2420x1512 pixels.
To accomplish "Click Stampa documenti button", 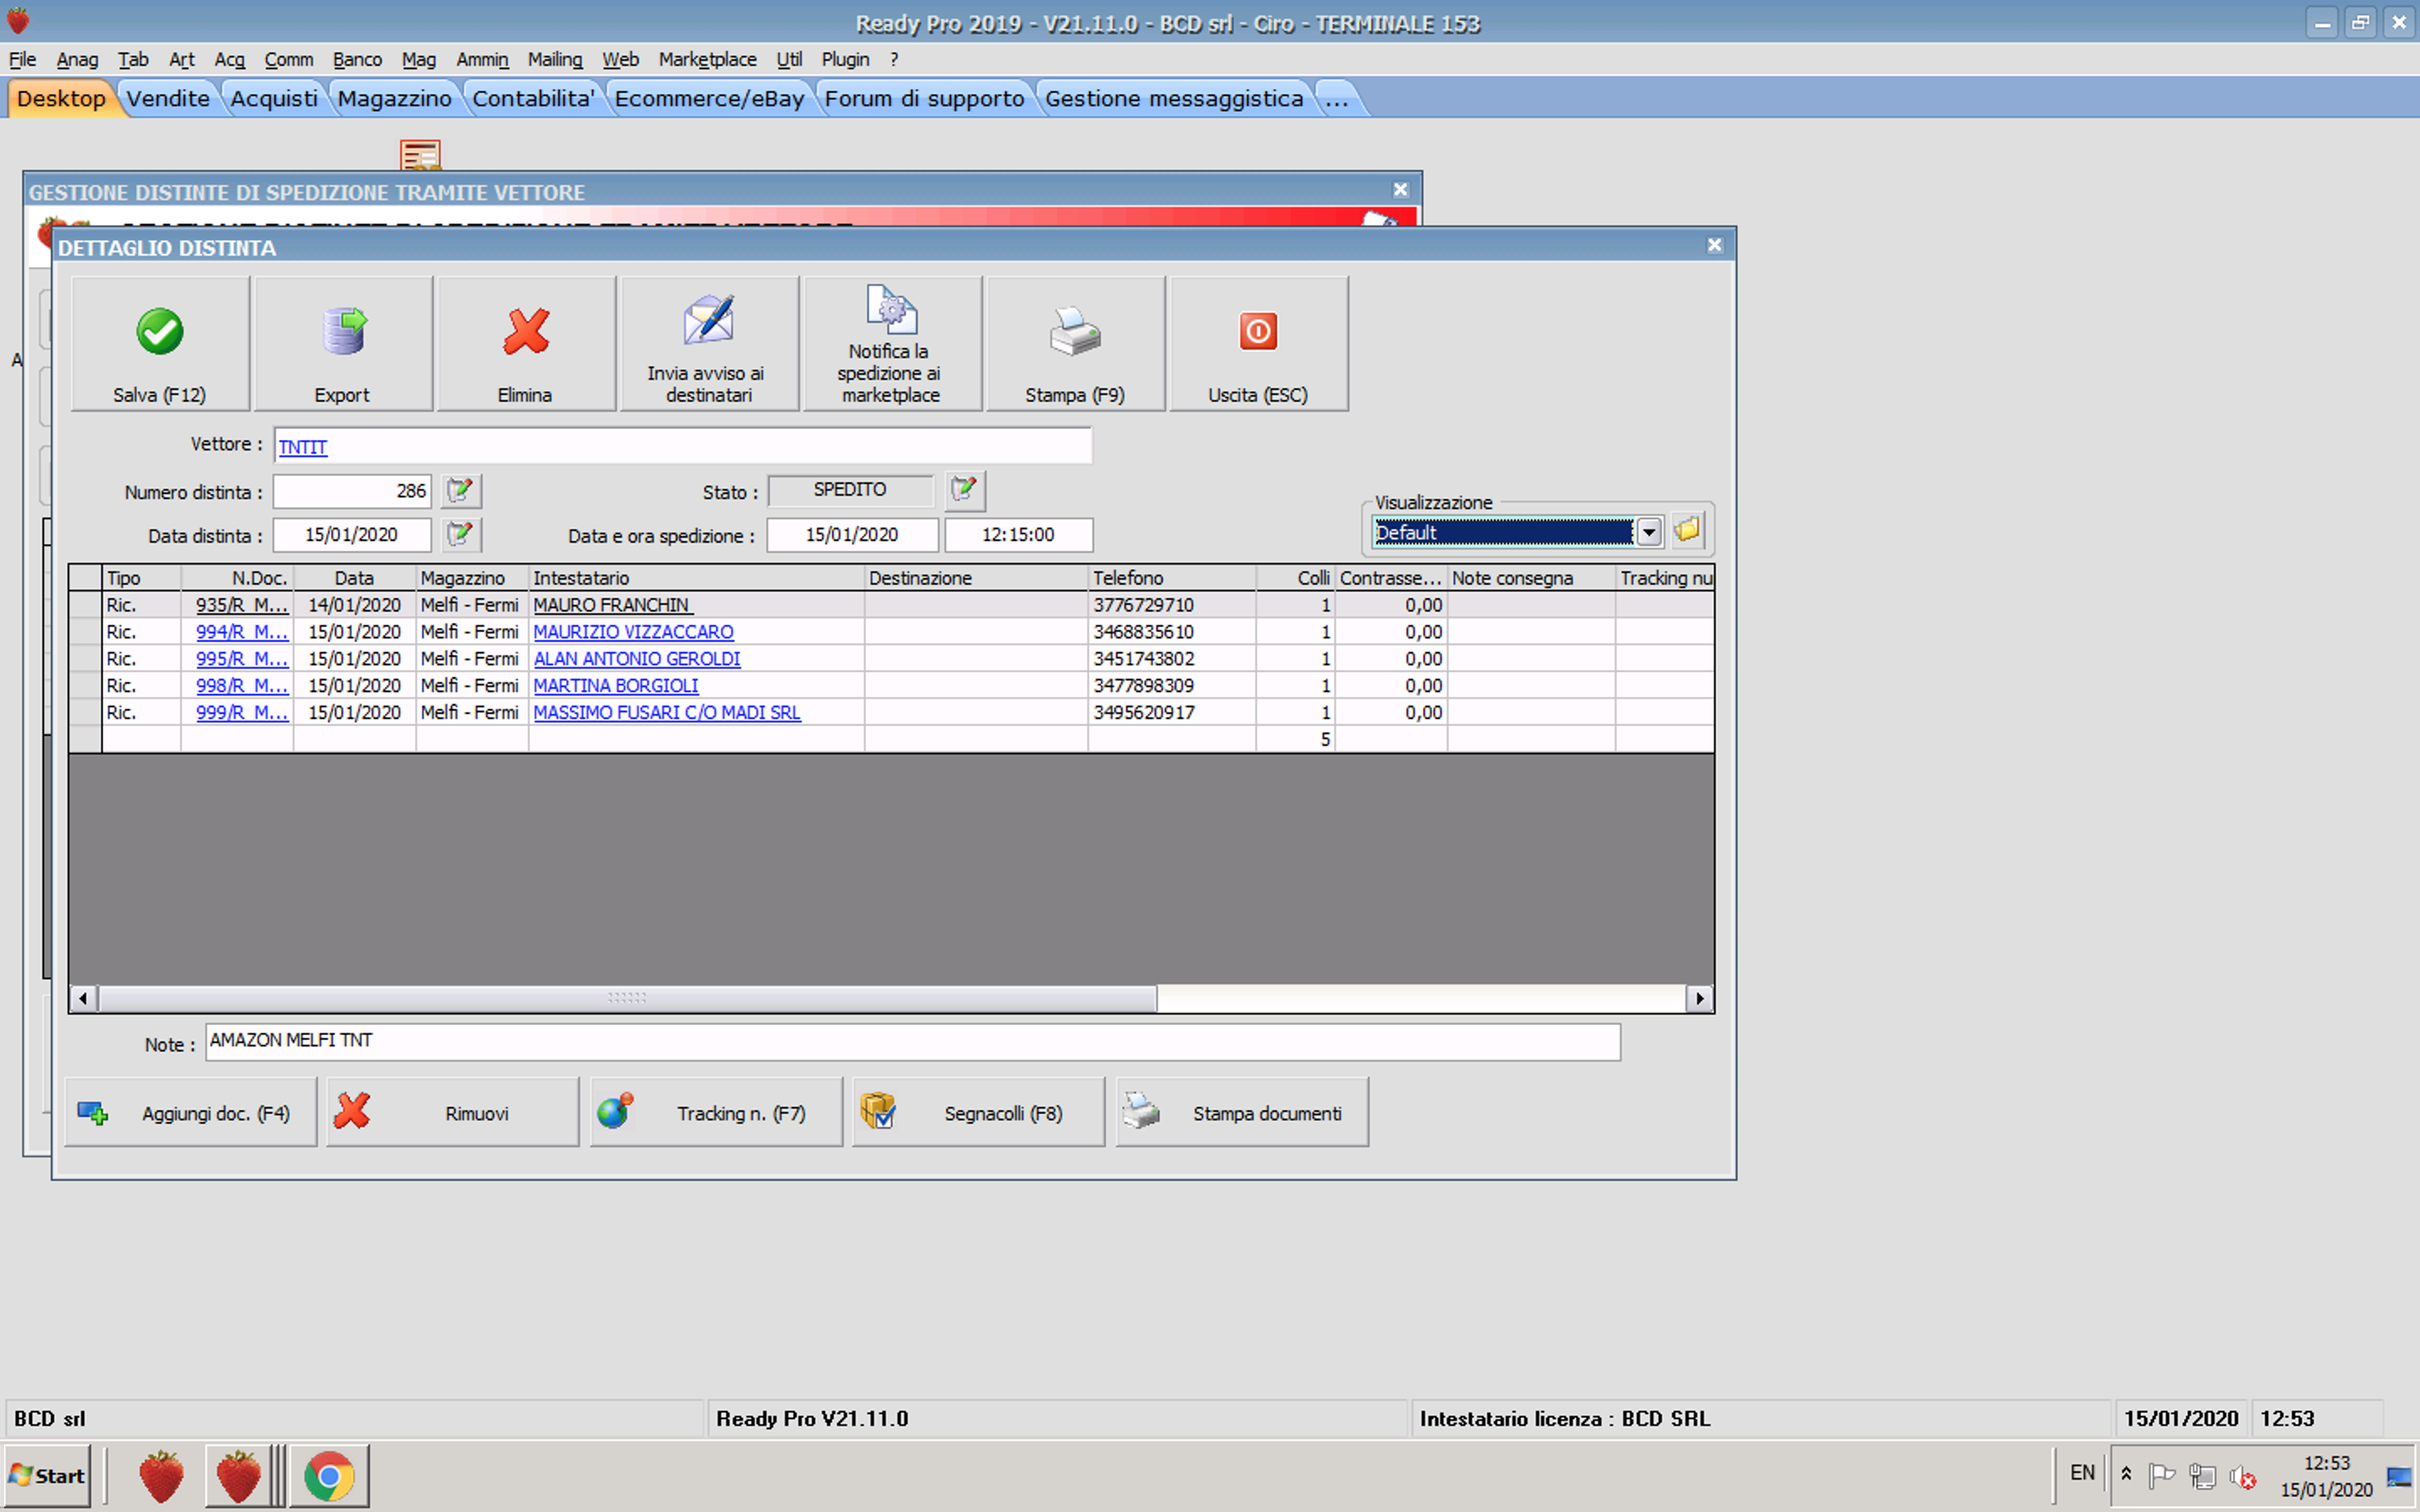I will (x=1242, y=1112).
